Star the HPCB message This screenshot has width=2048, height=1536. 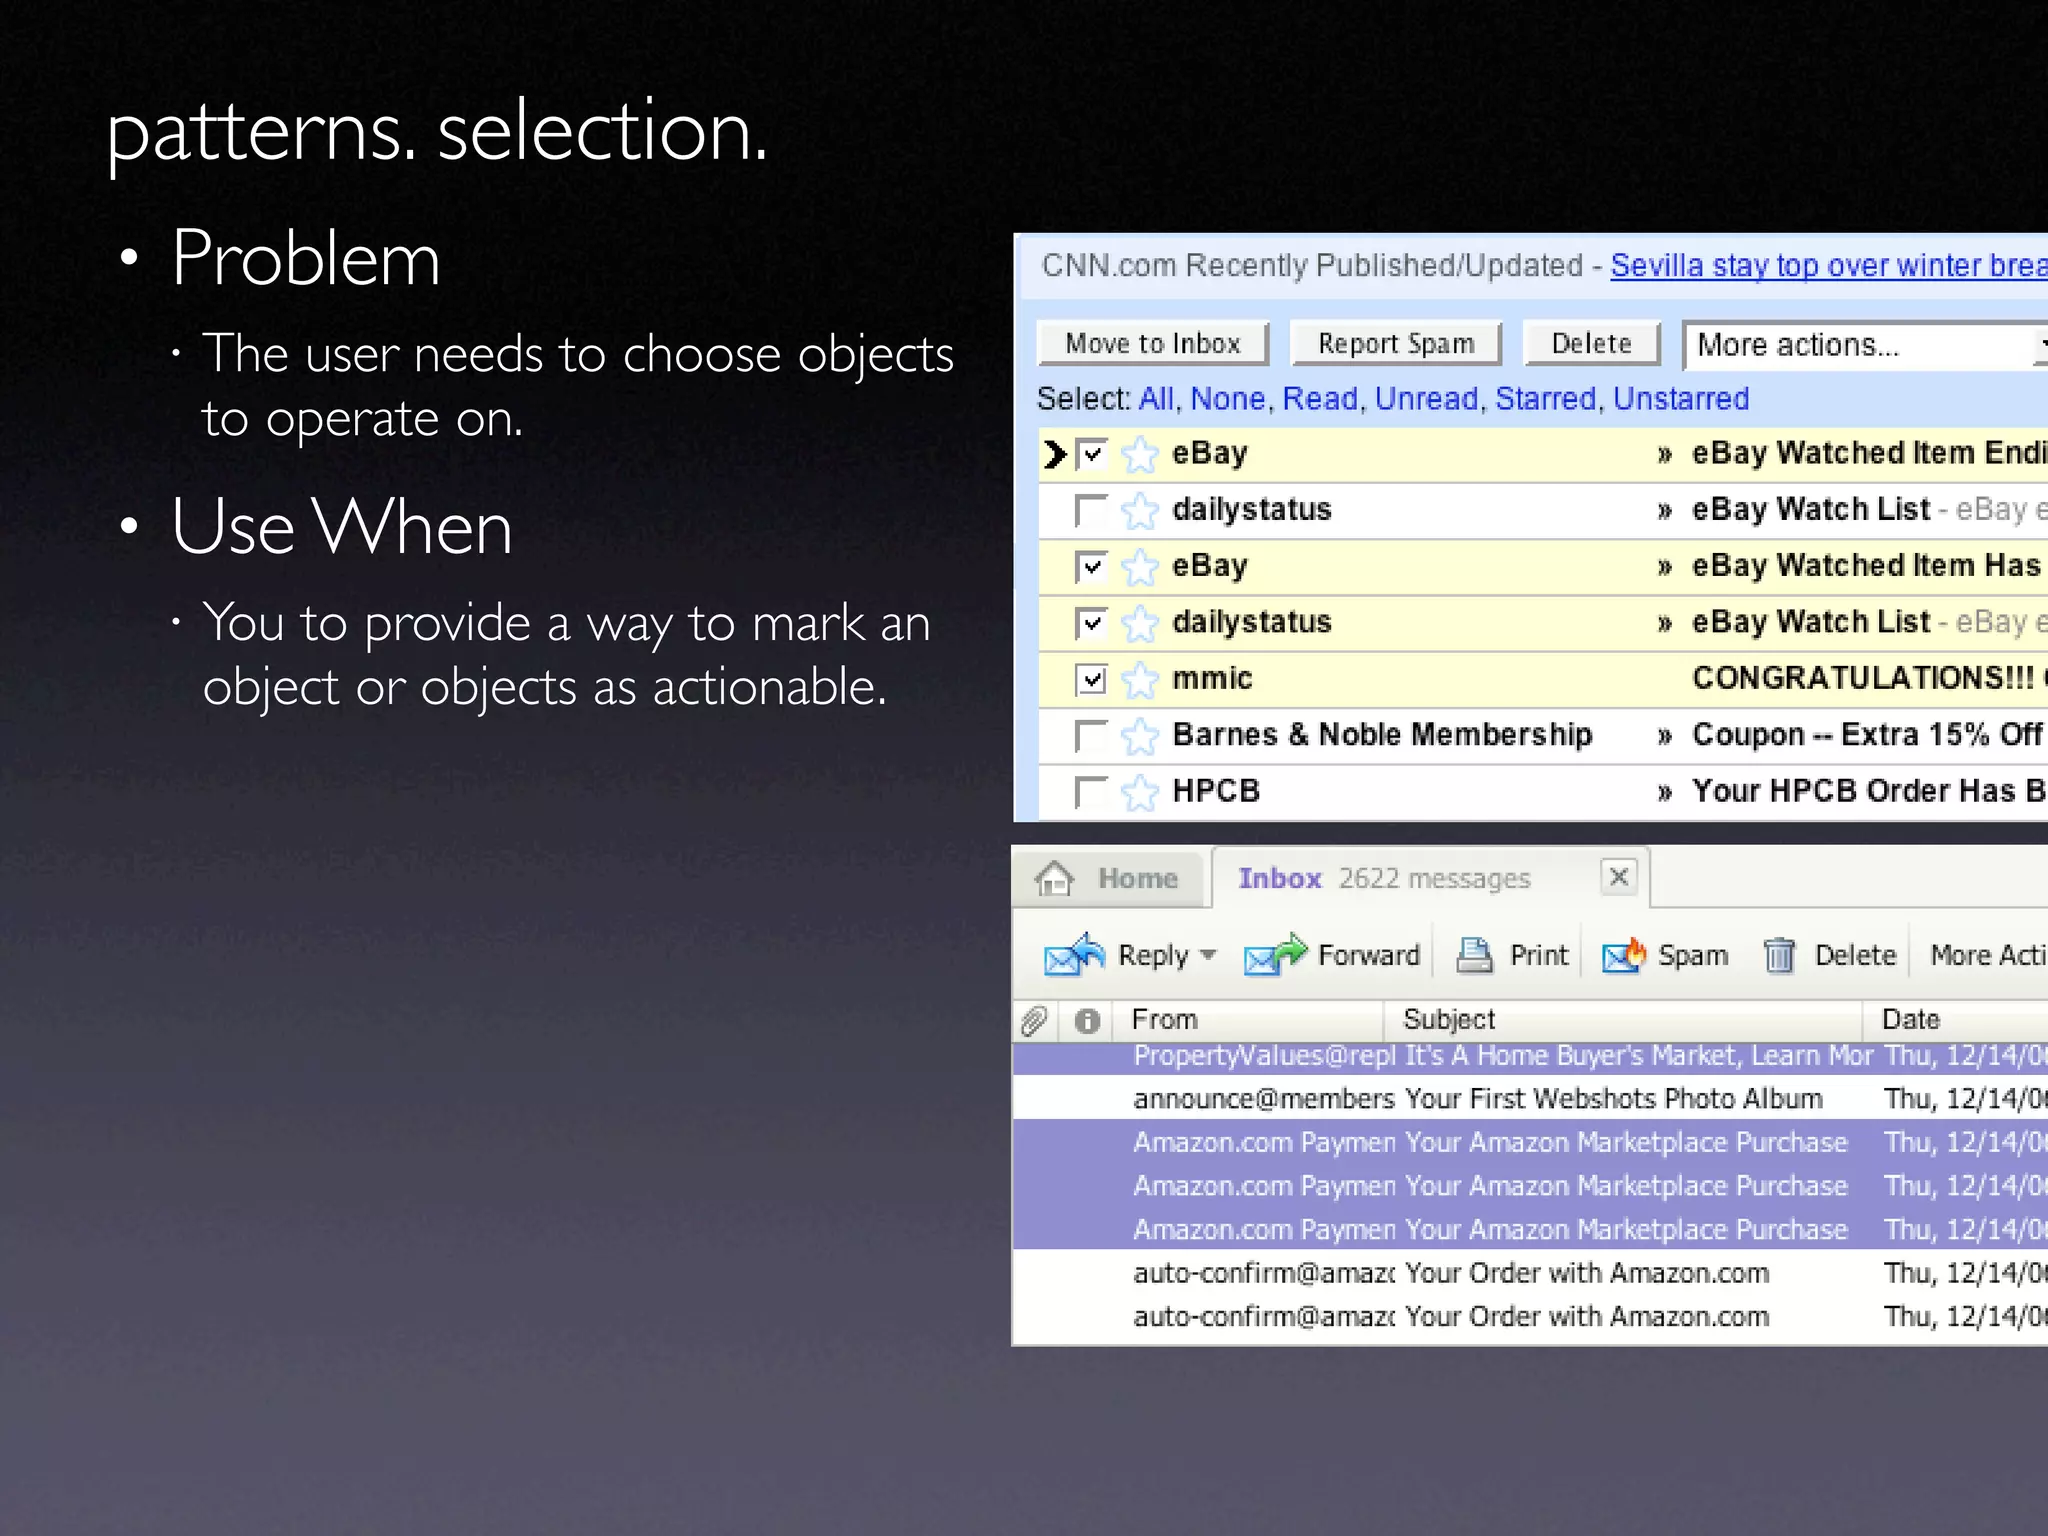tap(1139, 793)
